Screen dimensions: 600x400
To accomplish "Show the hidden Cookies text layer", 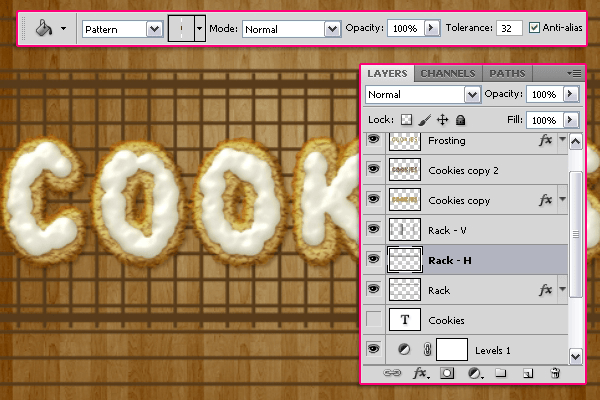I will click(x=373, y=319).
